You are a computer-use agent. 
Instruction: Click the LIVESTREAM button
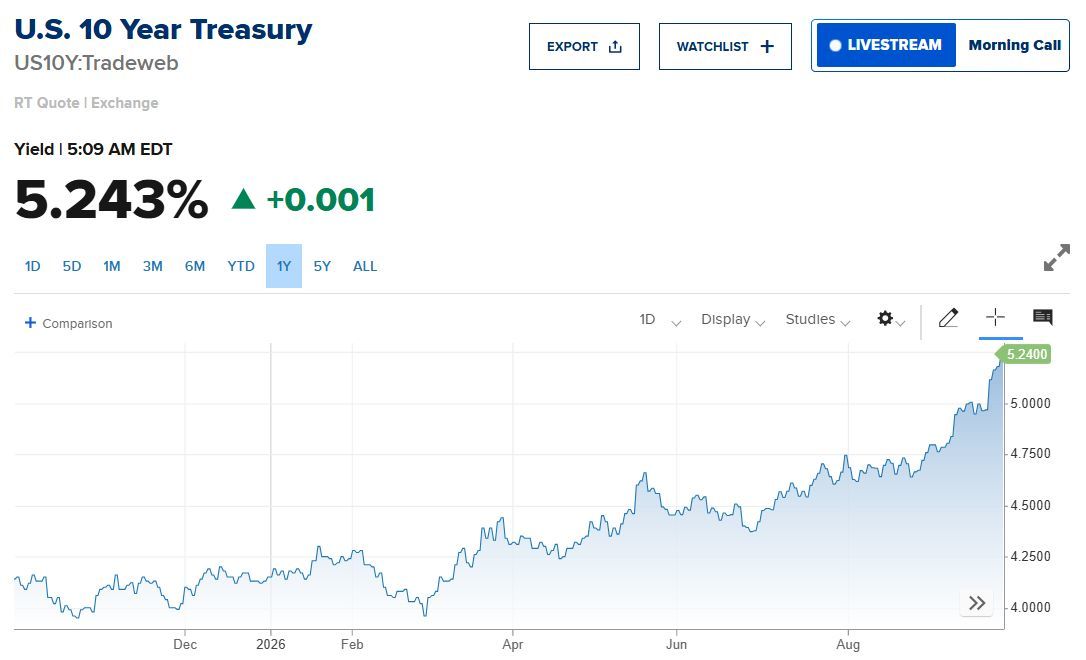[x=886, y=45]
